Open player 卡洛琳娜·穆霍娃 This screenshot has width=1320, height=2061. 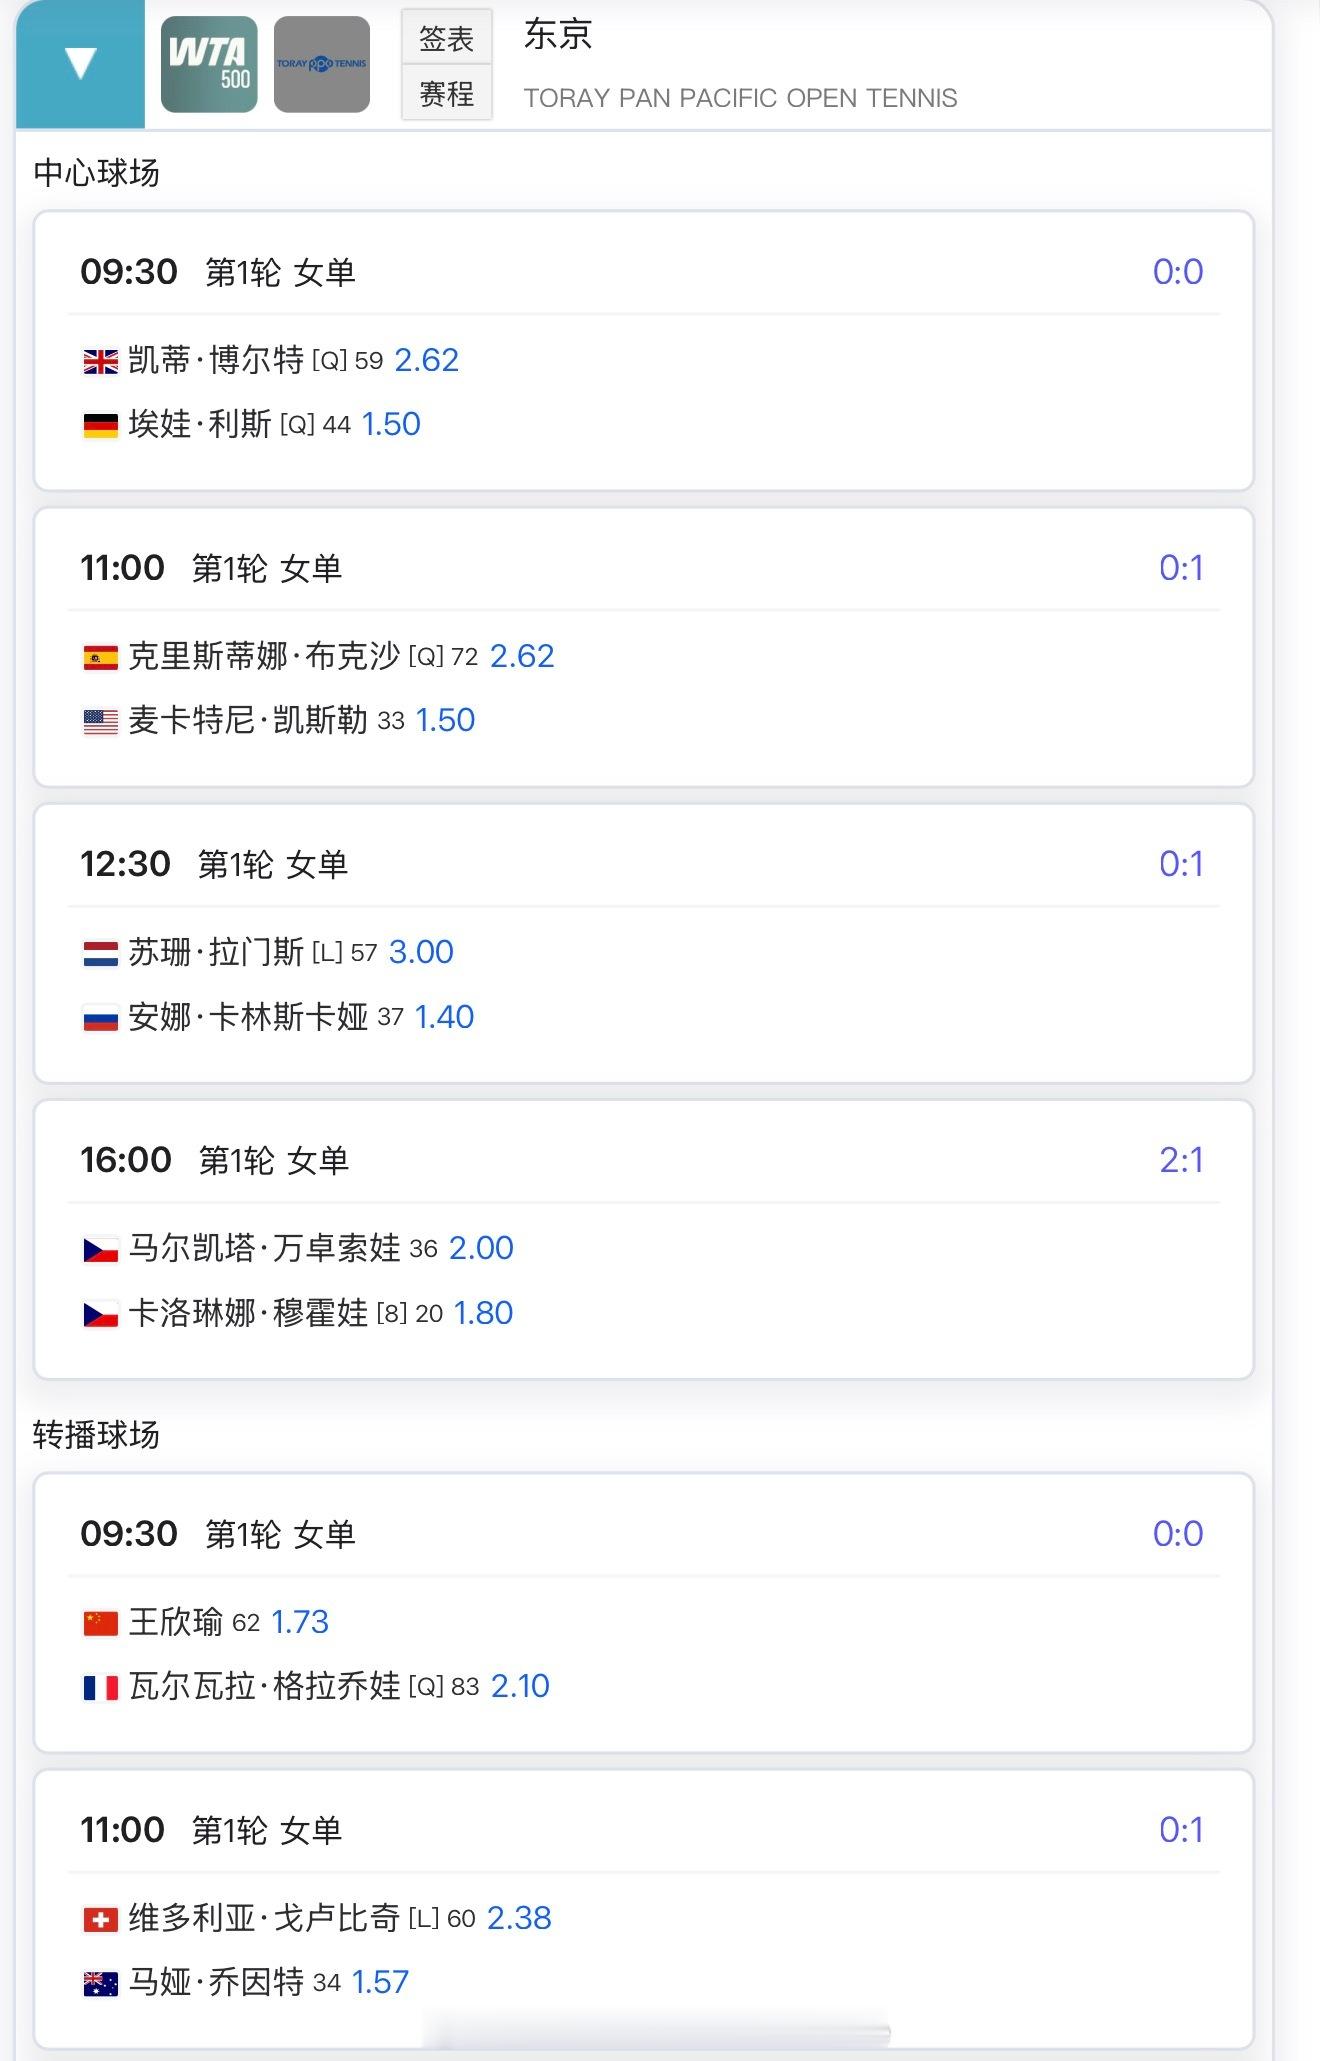[x=248, y=1313]
